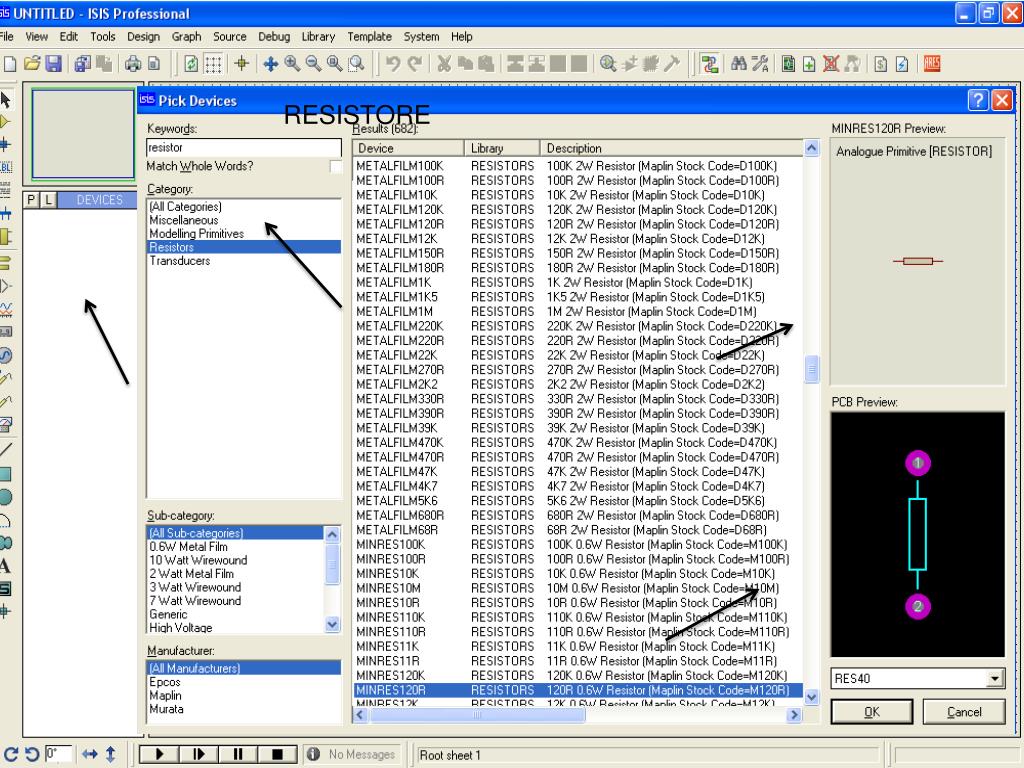Print the schematic using the printer icon

coord(133,63)
